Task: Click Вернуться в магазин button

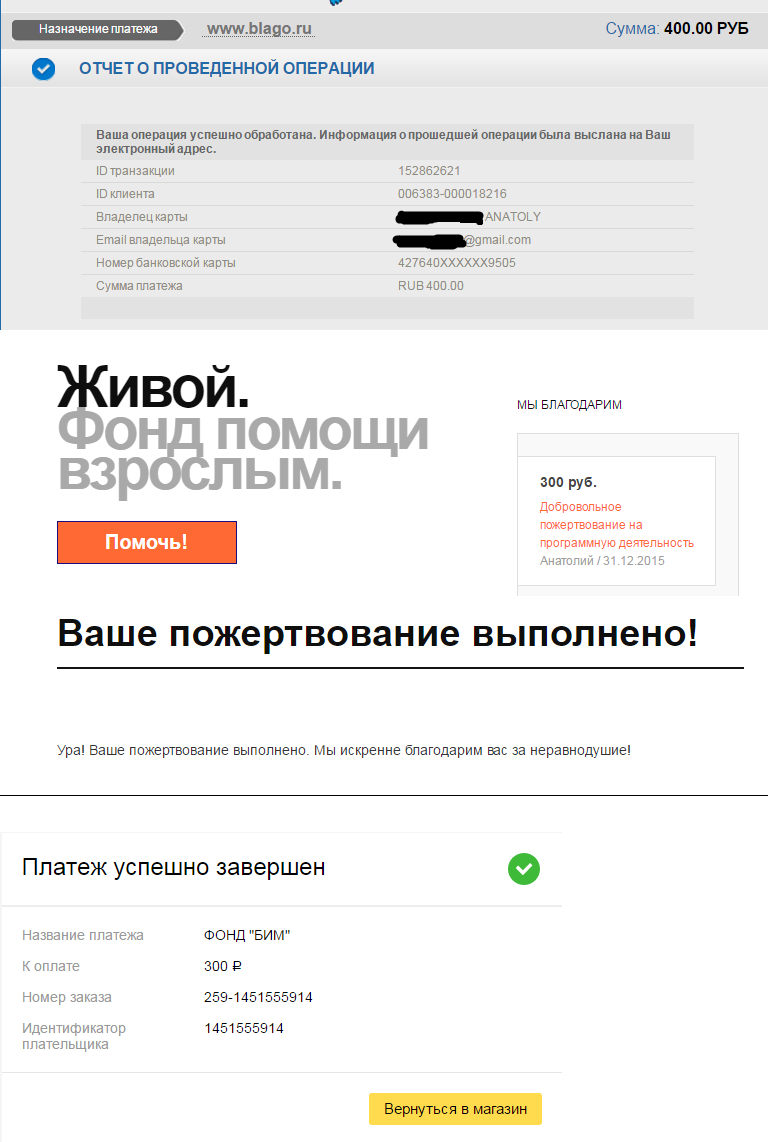Action: point(455,1109)
